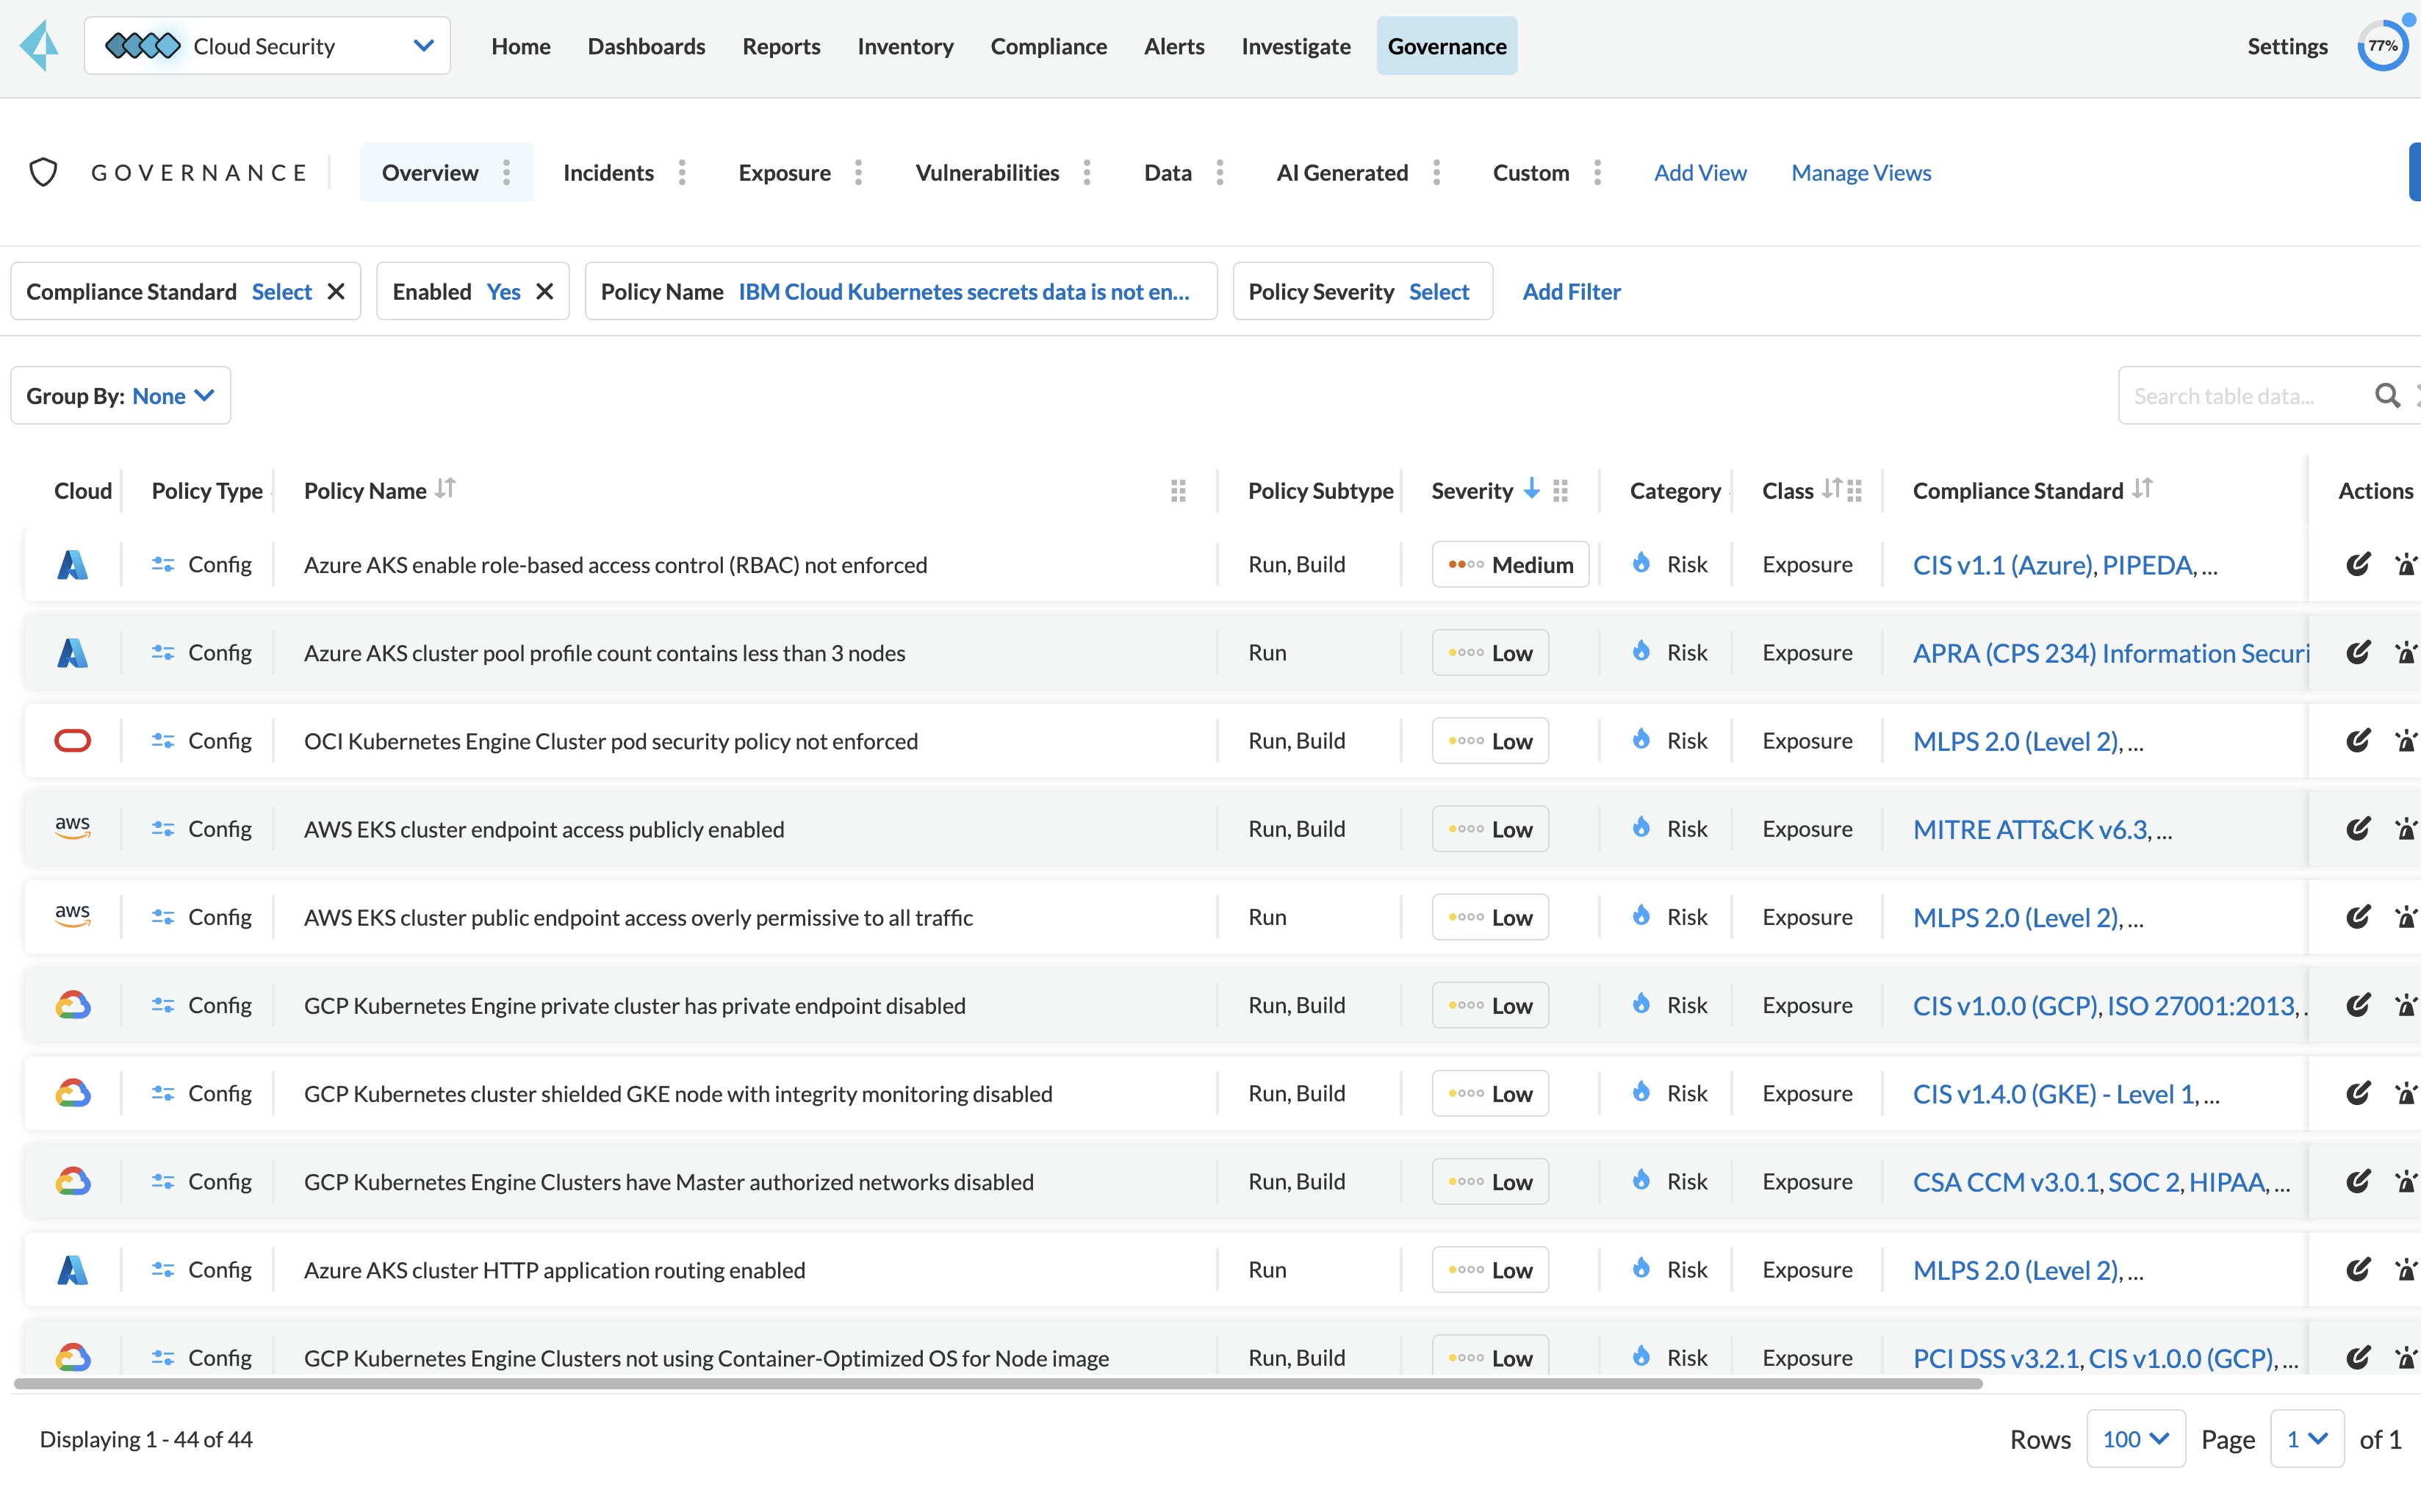Click the edit pencil icon for Azure AKS RBAC policy
The height and width of the screenshot is (1512, 2421).
(2357, 564)
